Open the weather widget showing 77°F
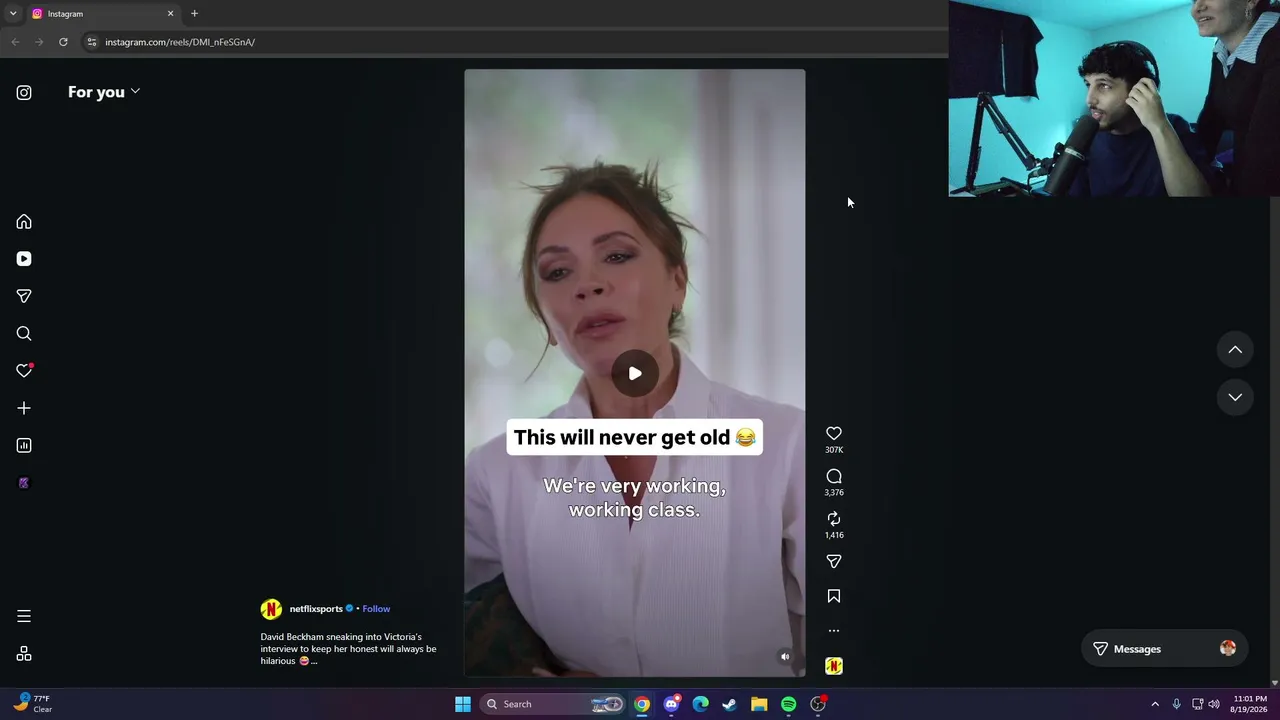 click(32, 704)
